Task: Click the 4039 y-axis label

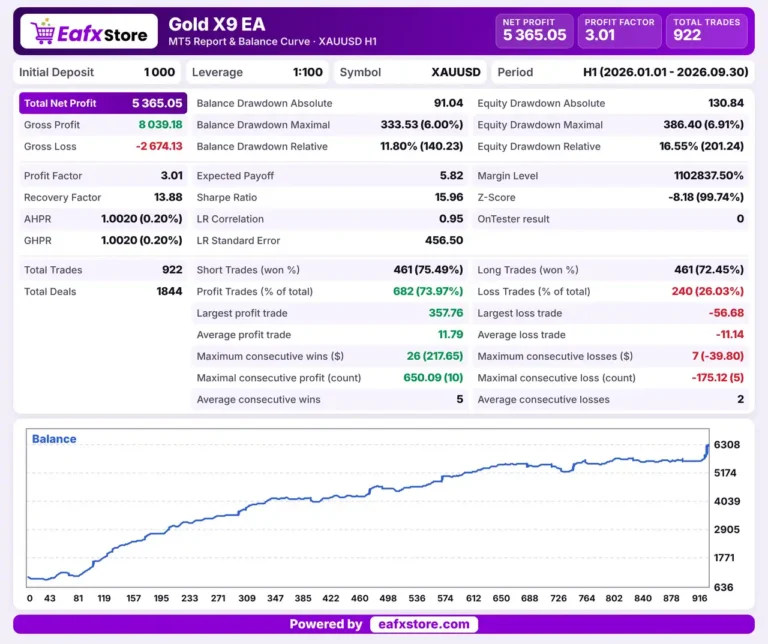Action: point(726,501)
